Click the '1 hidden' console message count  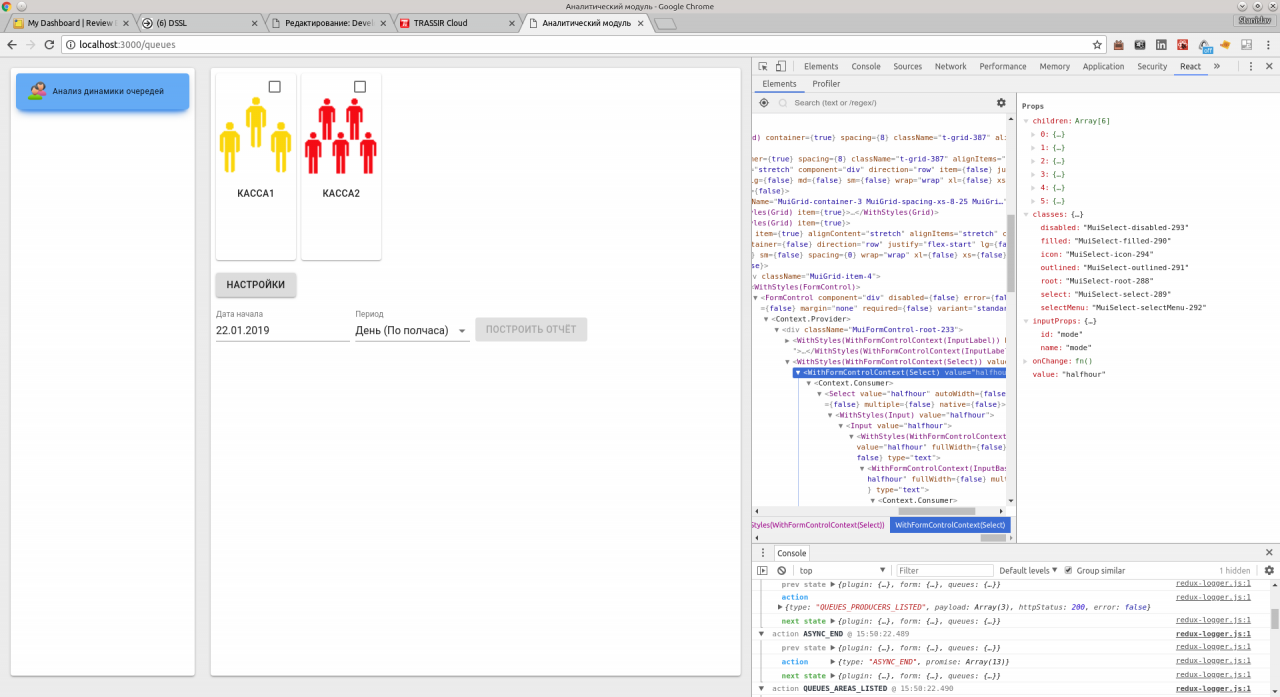tap(1234, 570)
